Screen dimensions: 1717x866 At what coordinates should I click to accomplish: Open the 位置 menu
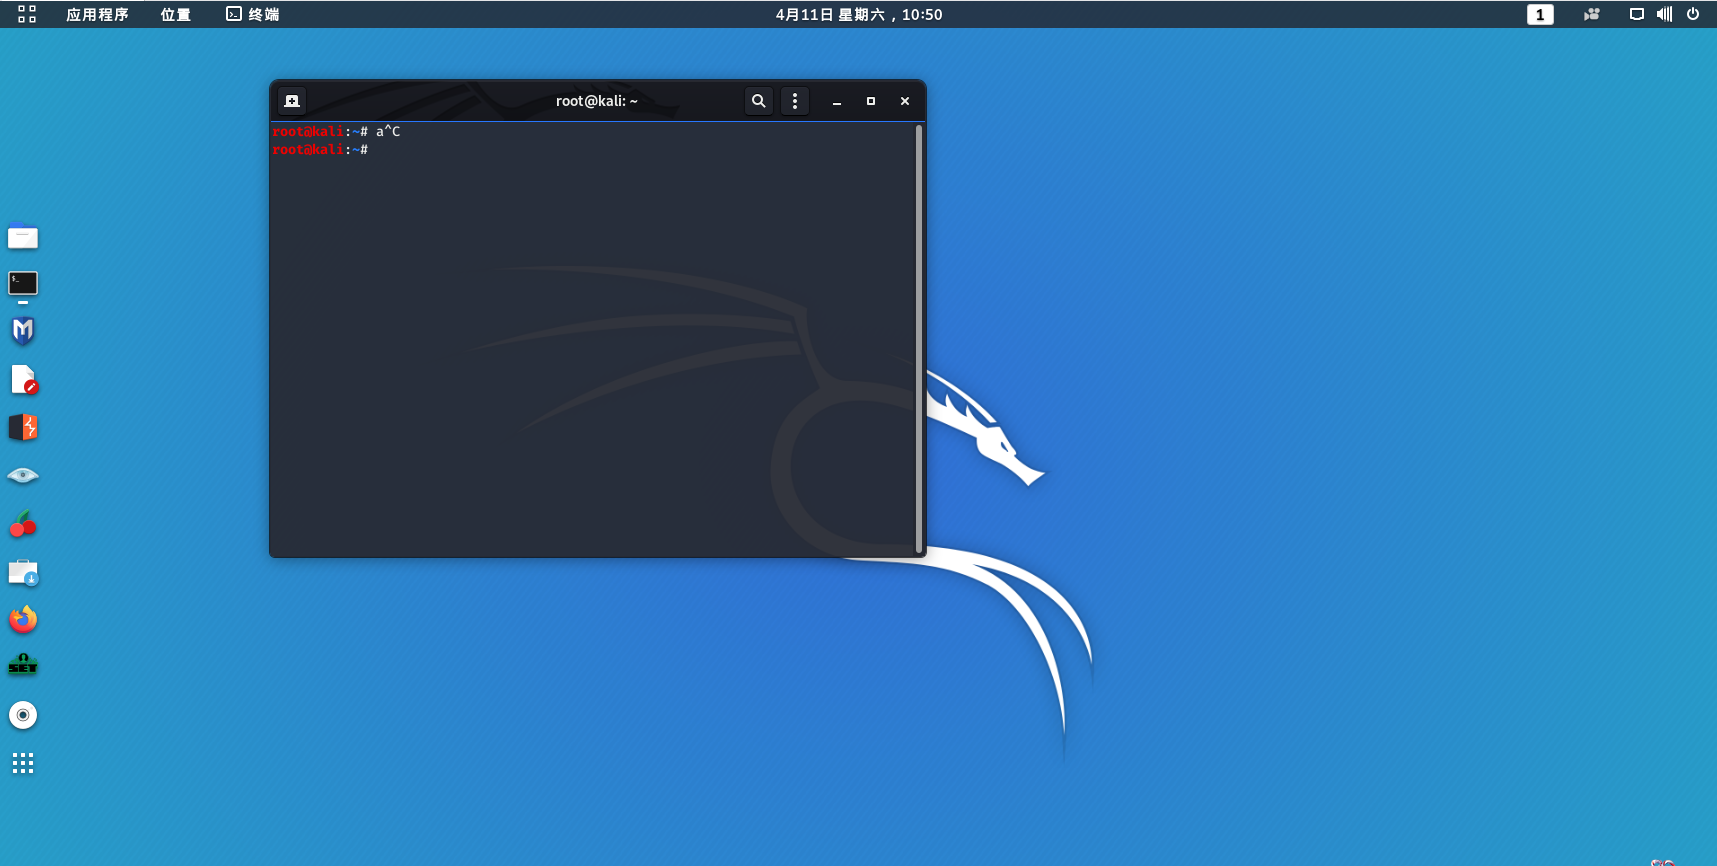[176, 14]
